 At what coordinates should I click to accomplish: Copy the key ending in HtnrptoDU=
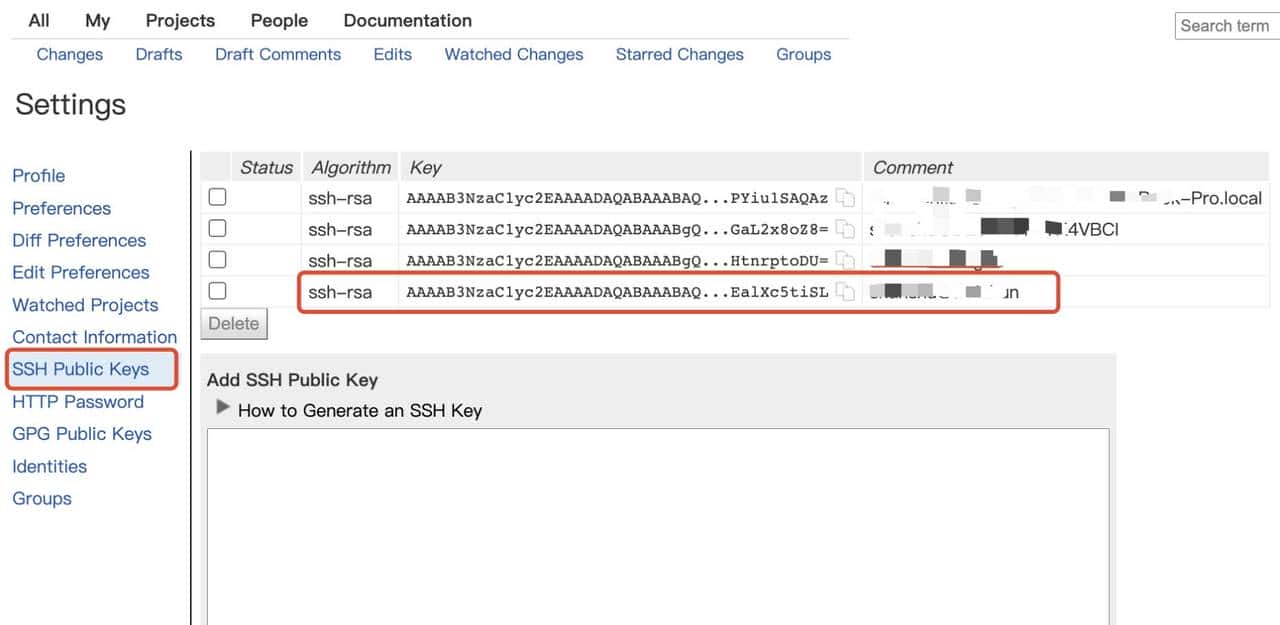(x=845, y=260)
